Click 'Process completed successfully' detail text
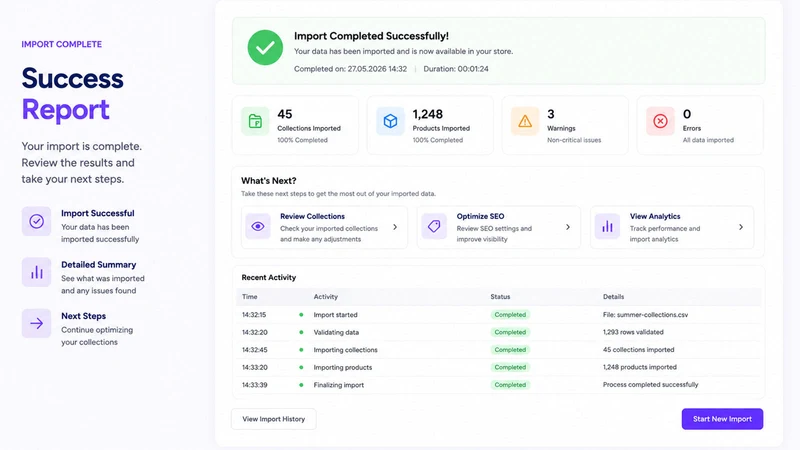This screenshot has height=450, width=800. [651, 385]
